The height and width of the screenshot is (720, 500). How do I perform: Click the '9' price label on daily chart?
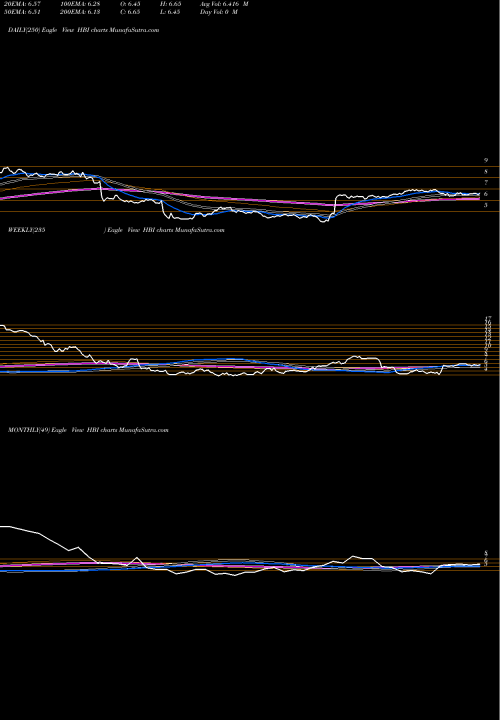486,161
